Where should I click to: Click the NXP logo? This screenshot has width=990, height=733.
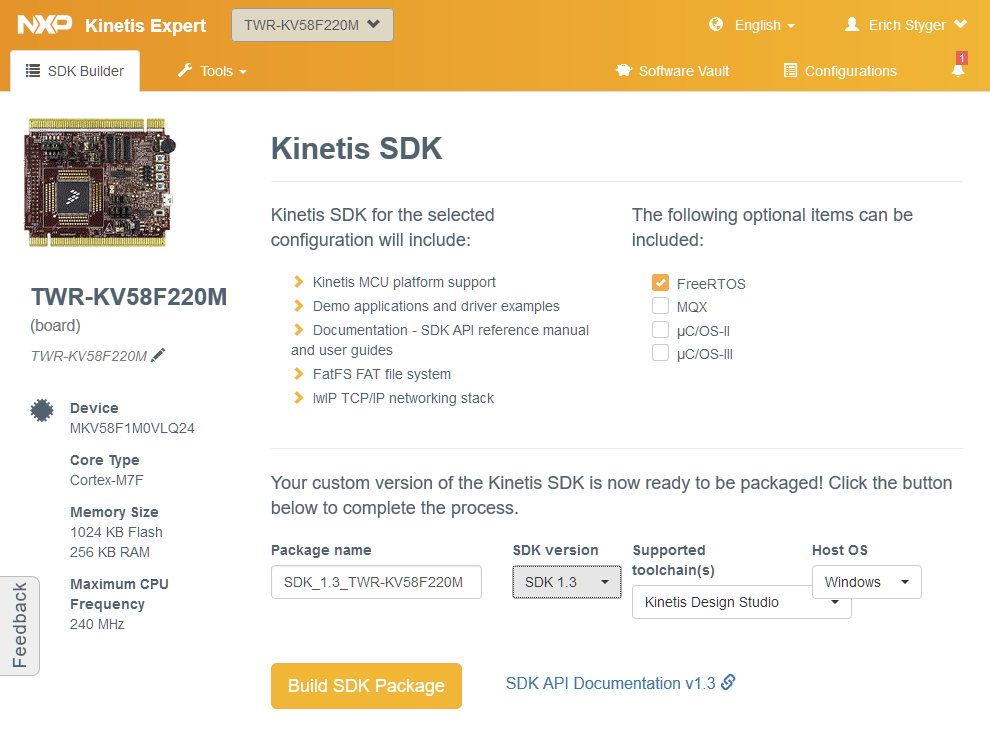[x=44, y=25]
